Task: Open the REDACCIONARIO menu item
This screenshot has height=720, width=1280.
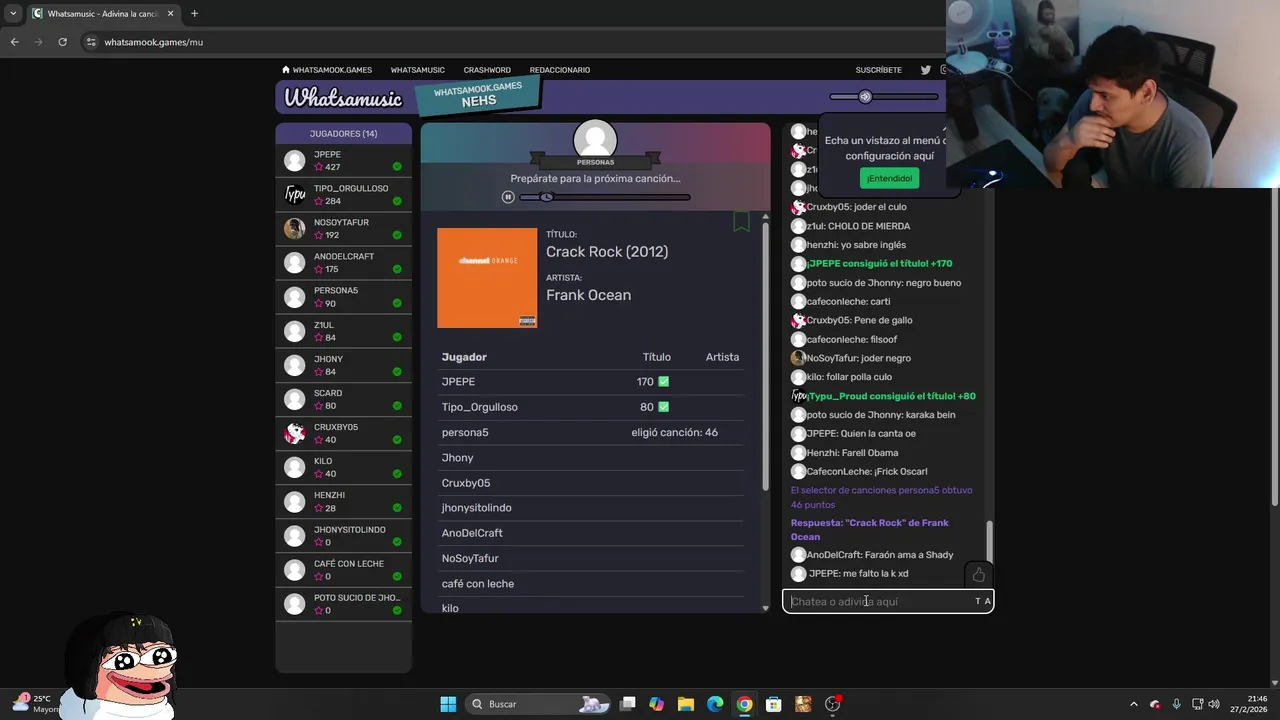Action: click(560, 70)
